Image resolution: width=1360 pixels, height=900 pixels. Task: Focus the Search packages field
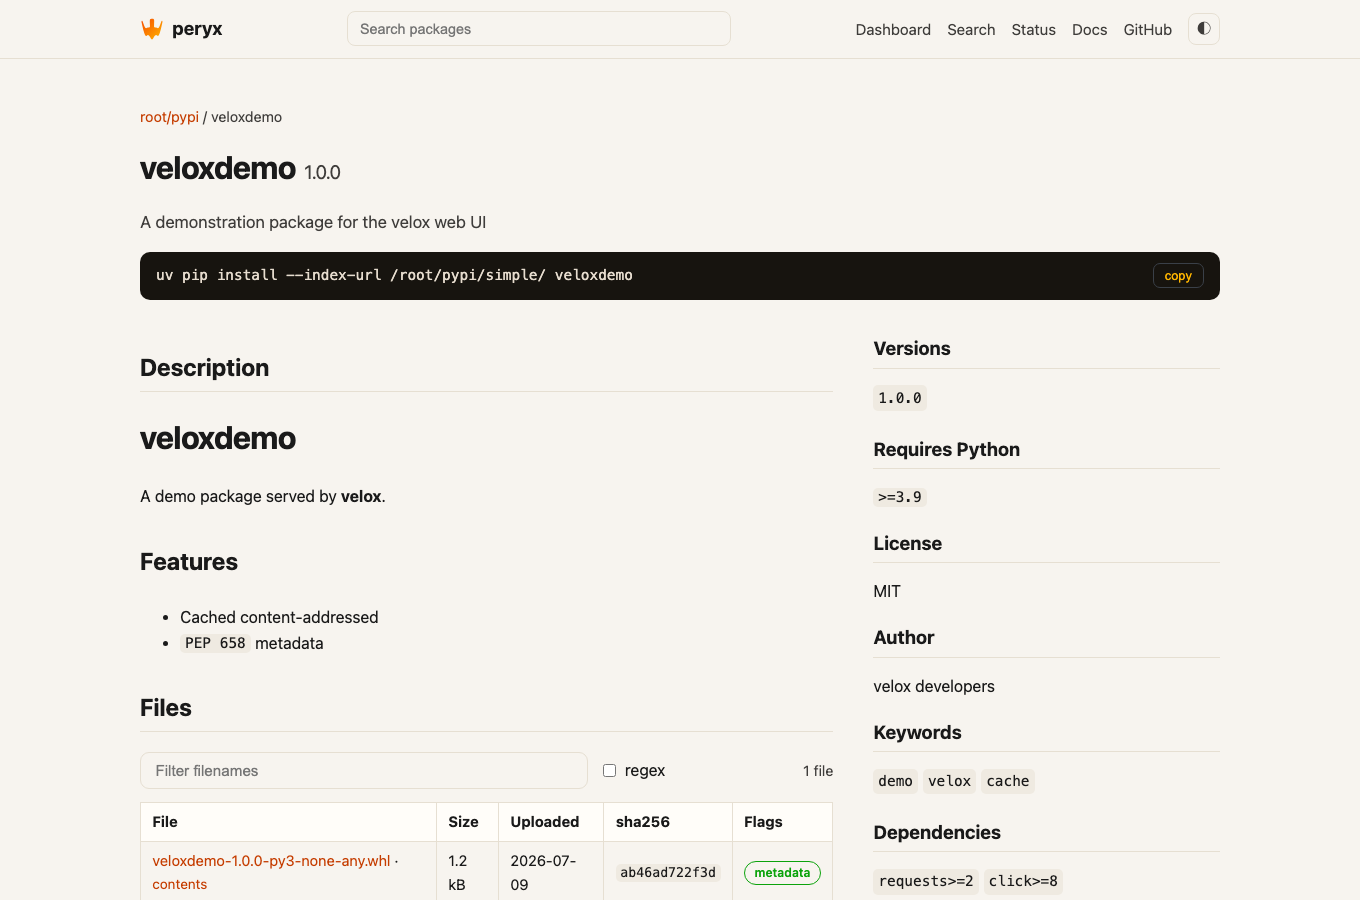click(539, 29)
